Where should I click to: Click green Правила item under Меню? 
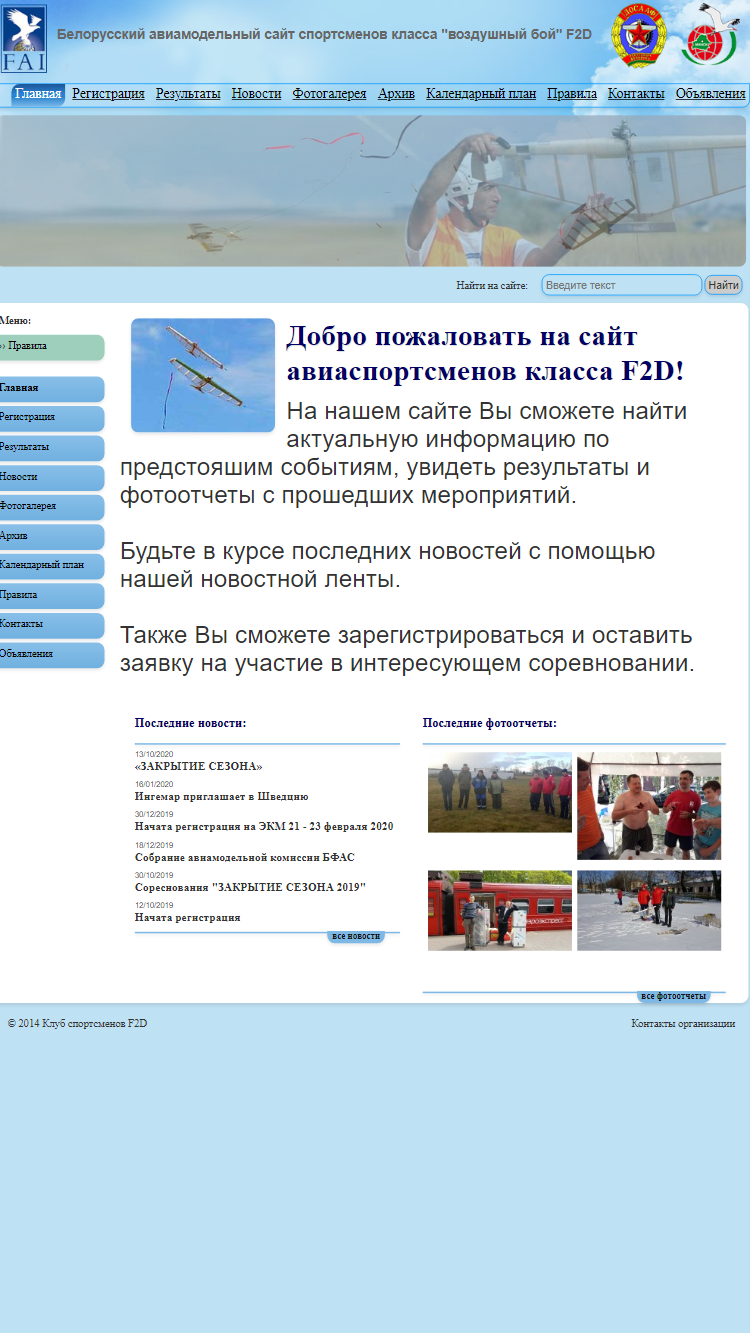51,347
